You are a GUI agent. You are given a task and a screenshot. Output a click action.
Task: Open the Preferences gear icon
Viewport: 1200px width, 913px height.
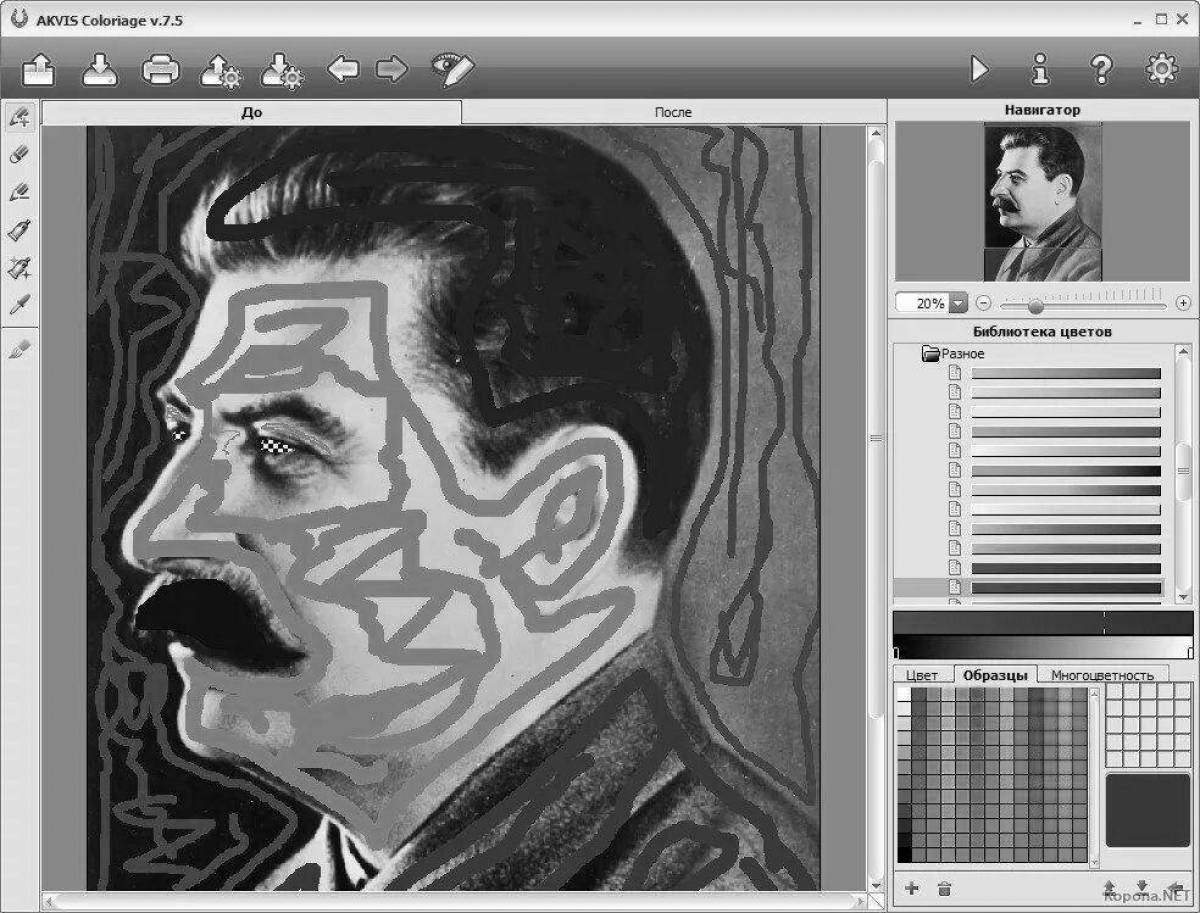tap(1160, 69)
